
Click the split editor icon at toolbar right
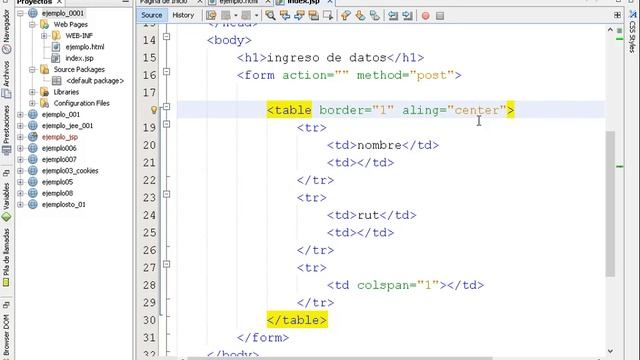(x=617, y=15)
